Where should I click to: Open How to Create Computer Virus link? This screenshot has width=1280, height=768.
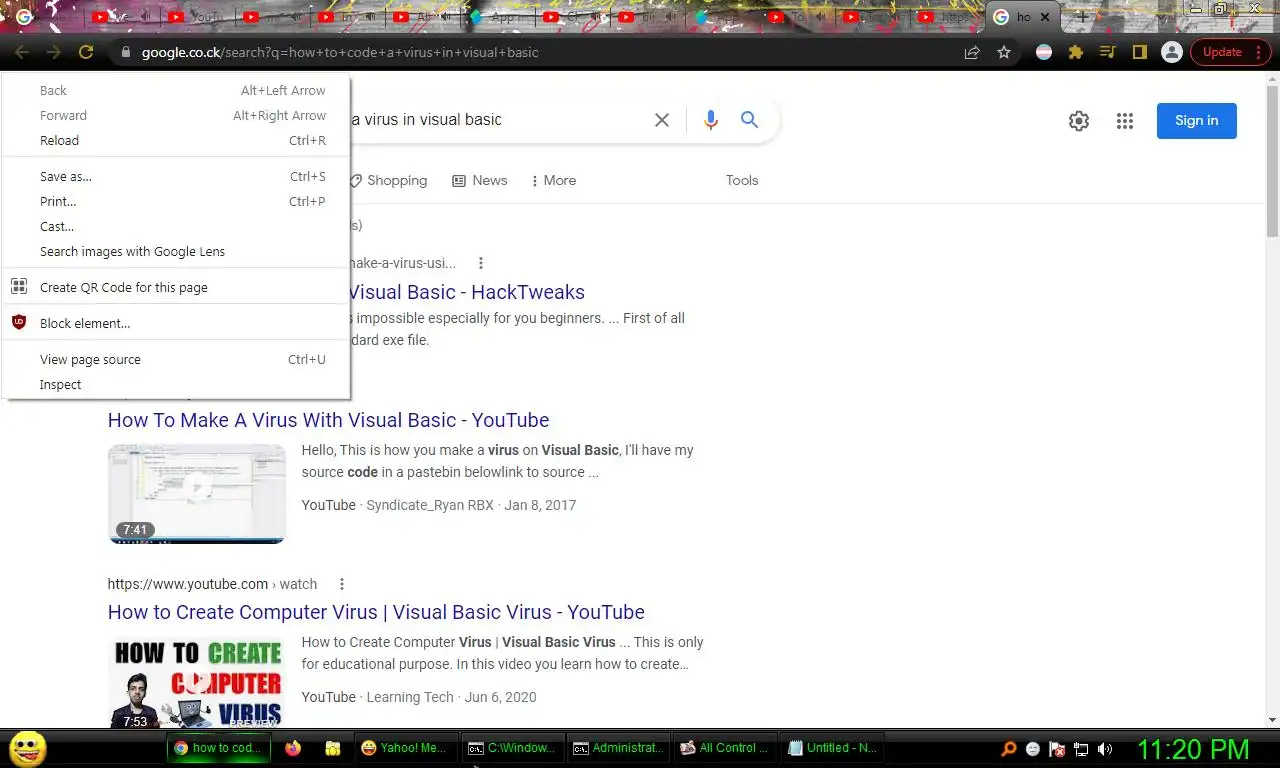click(x=376, y=612)
